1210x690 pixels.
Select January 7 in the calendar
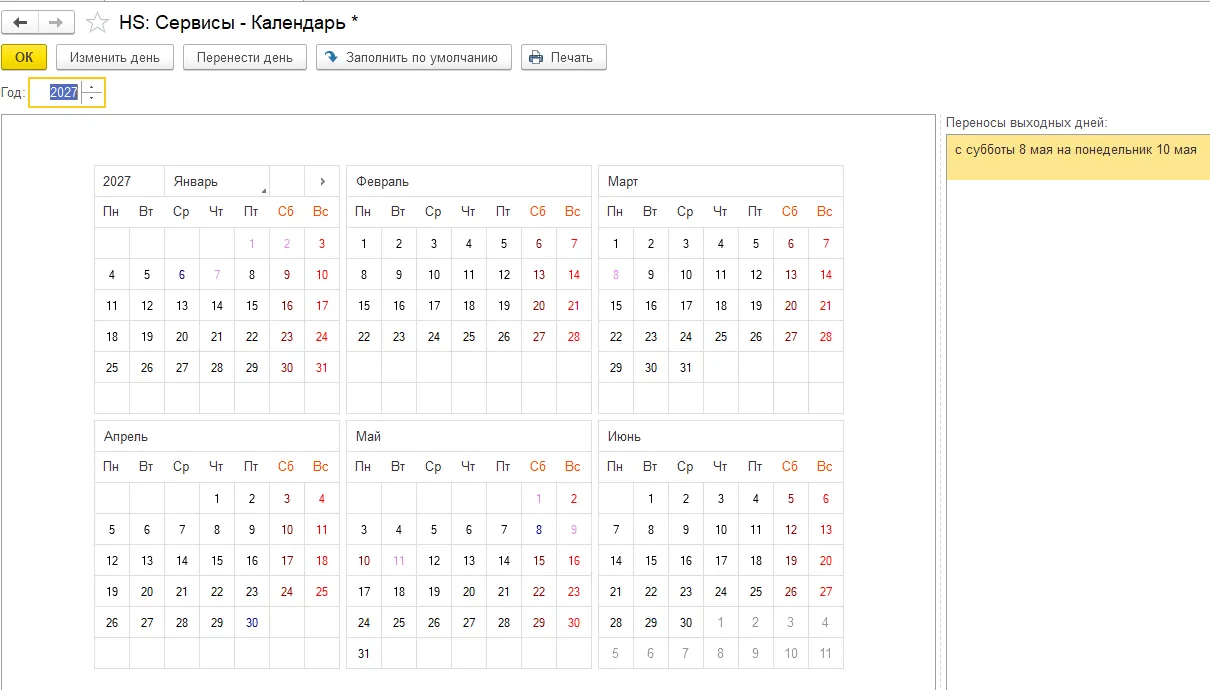click(x=217, y=275)
